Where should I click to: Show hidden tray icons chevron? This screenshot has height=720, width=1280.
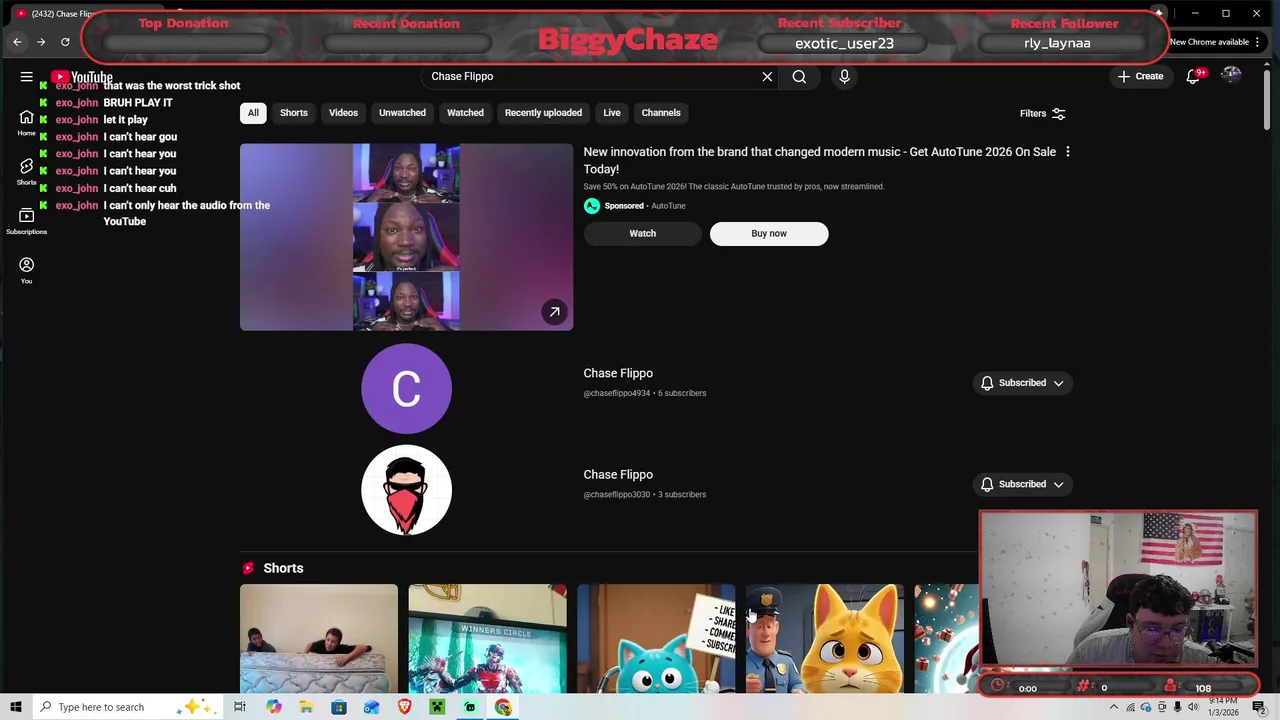[x=1114, y=707]
